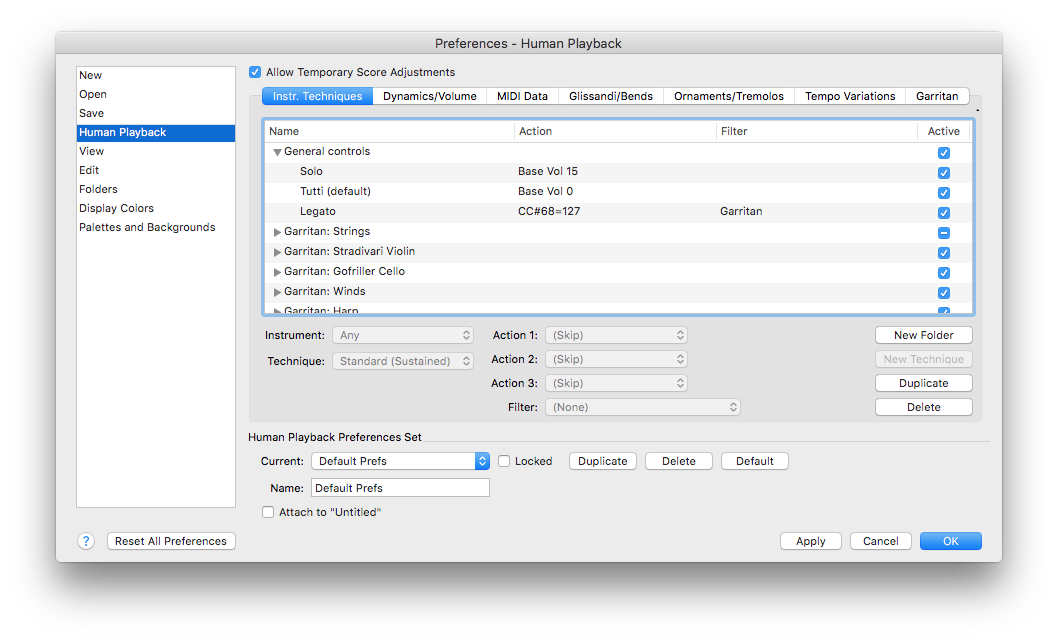Toggle Active checkbox for Legato row
The height and width of the screenshot is (642, 1058).
[944, 213]
